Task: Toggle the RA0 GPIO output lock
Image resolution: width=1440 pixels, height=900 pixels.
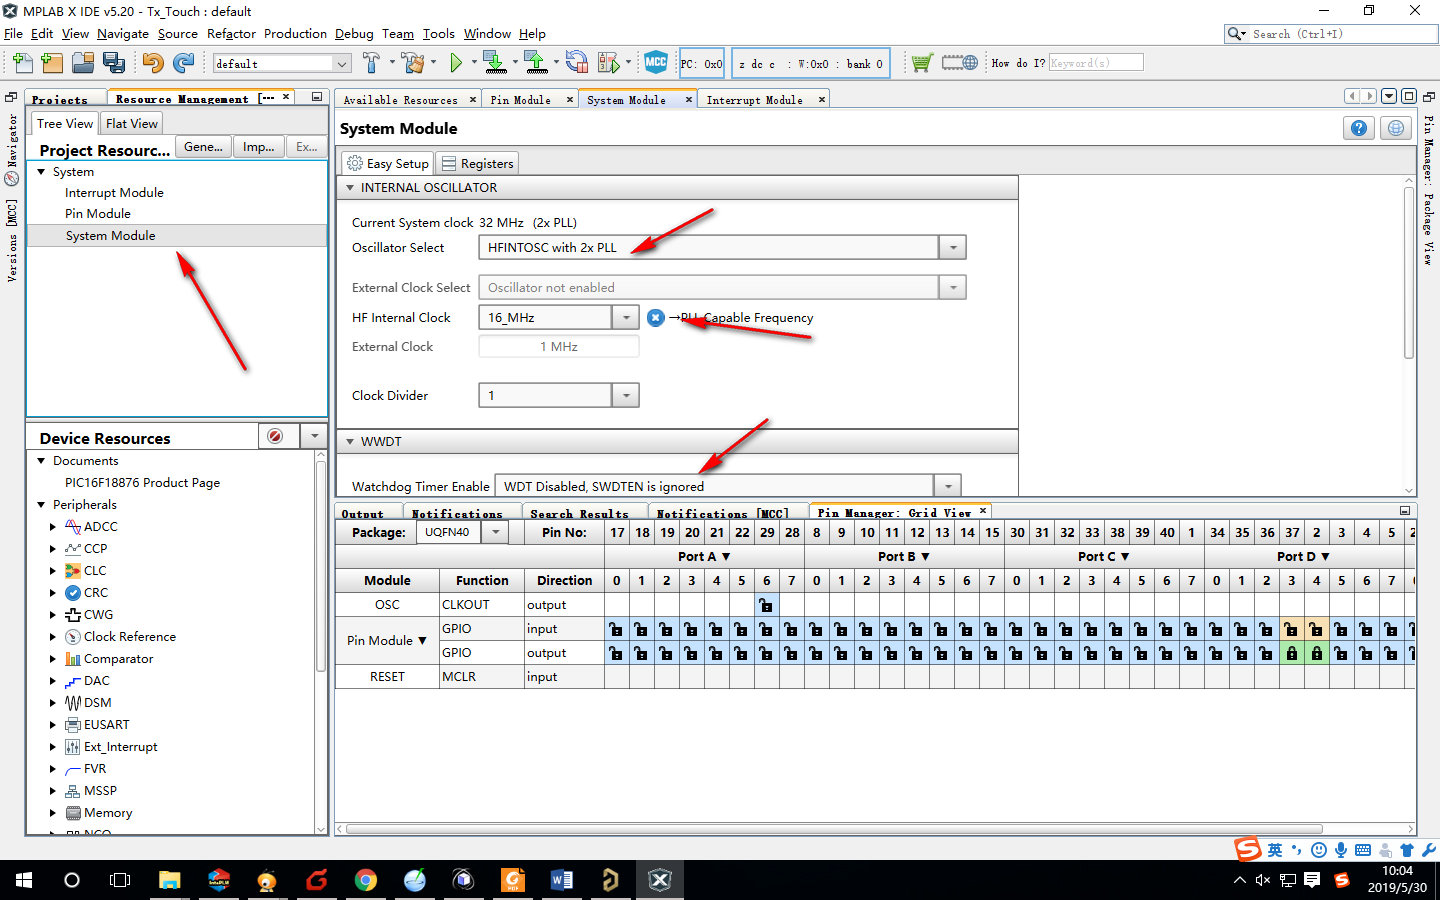Action: pyautogui.click(x=616, y=653)
